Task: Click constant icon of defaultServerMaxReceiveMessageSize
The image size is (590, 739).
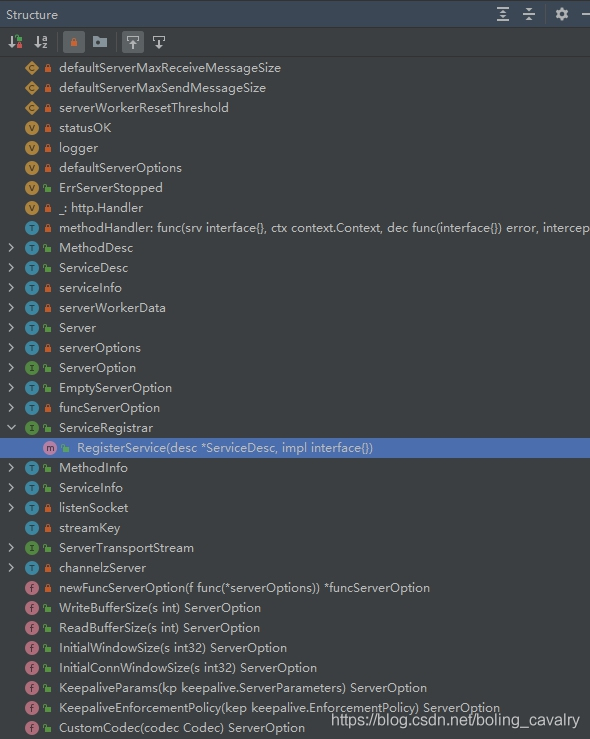Action: 32,68
